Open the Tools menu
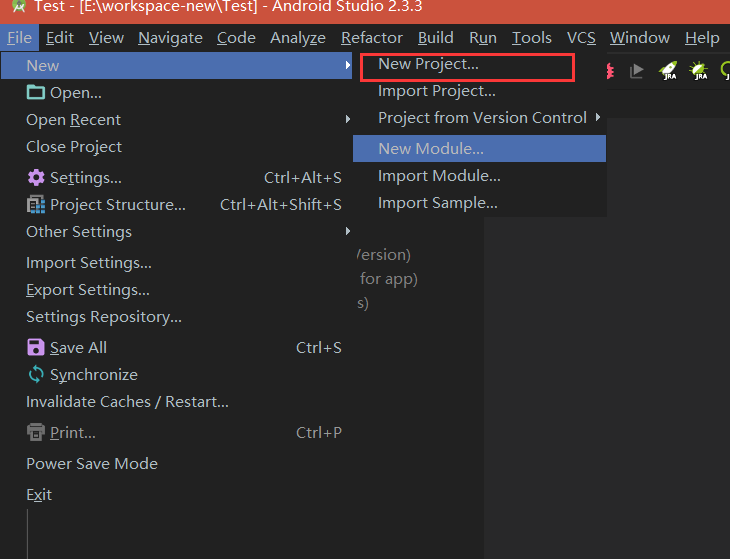730x559 pixels. point(532,38)
